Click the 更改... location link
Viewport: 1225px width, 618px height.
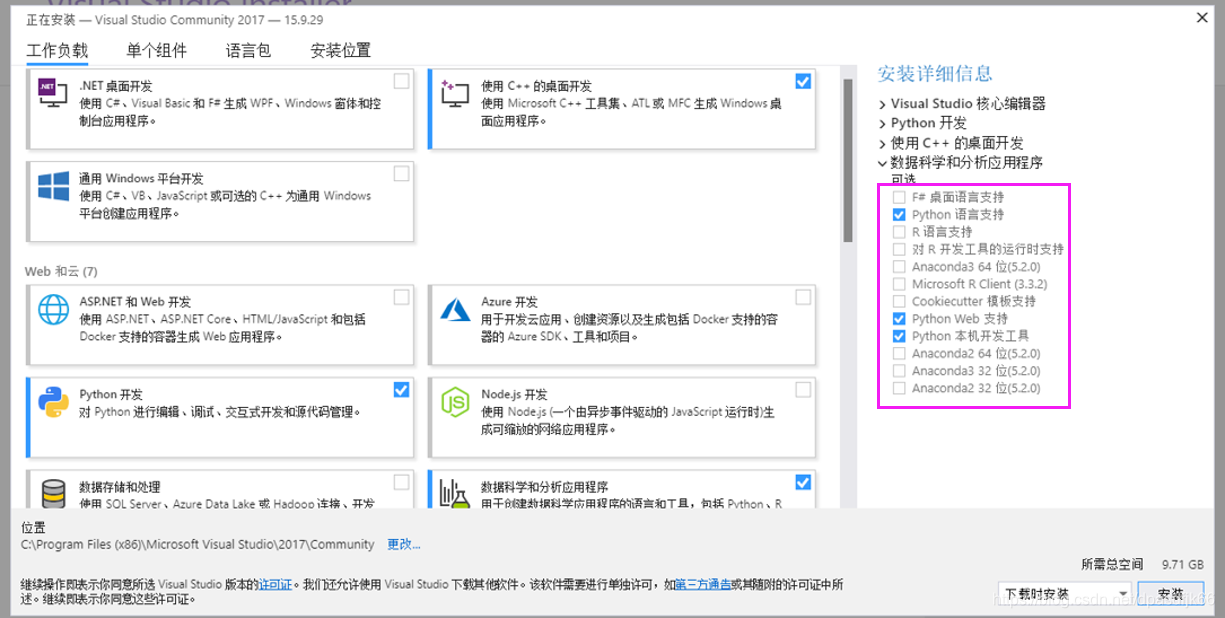(x=404, y=544)
